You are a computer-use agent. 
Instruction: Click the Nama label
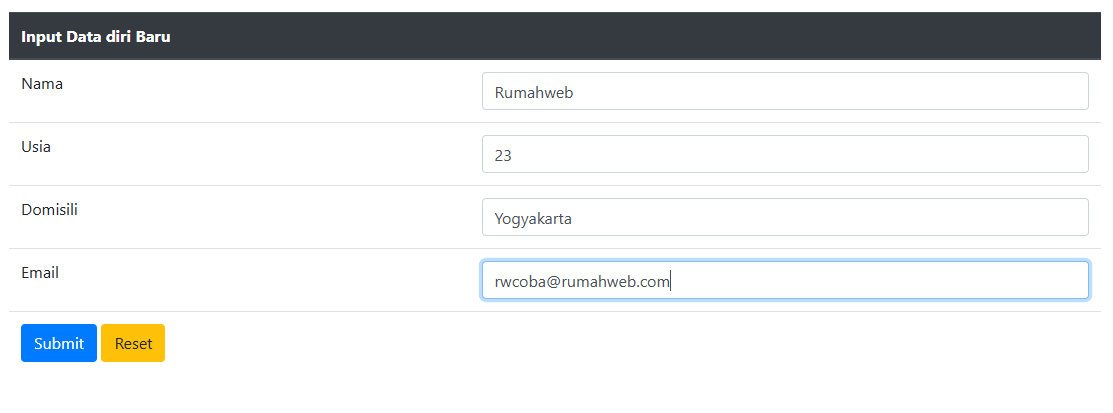click(42, 84)
